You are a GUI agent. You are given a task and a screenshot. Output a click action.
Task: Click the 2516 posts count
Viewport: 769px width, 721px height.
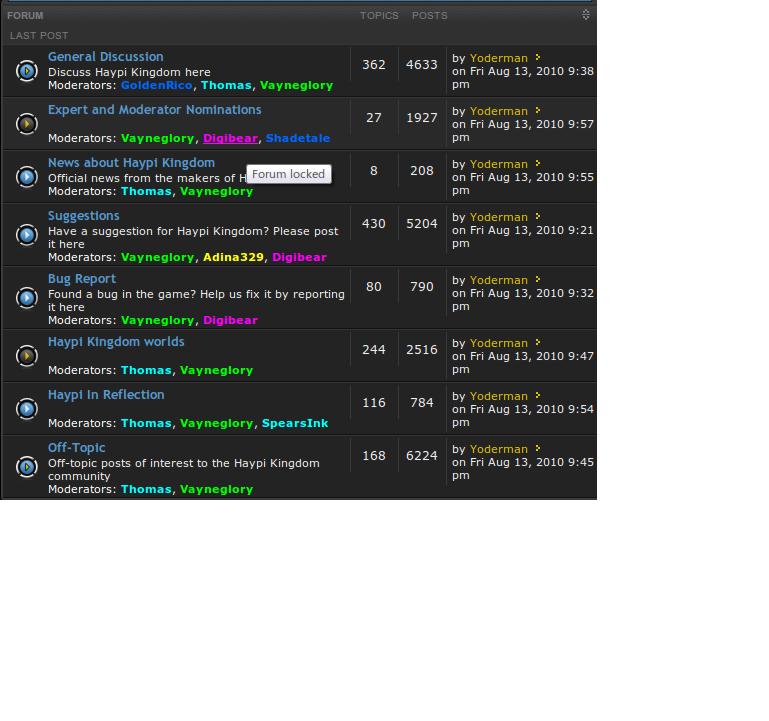click(x=421, y=350)
